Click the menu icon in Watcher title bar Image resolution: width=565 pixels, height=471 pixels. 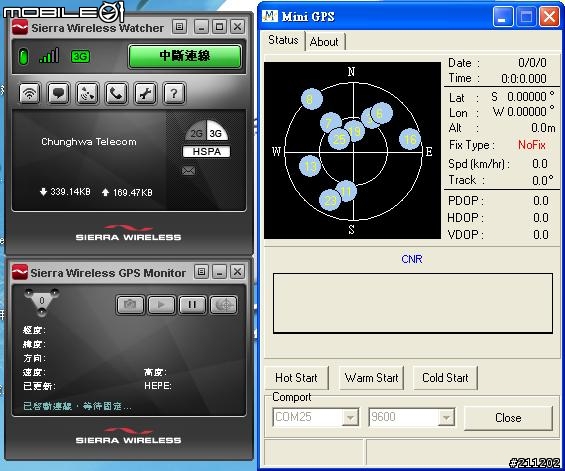click(x=179, y=27)
